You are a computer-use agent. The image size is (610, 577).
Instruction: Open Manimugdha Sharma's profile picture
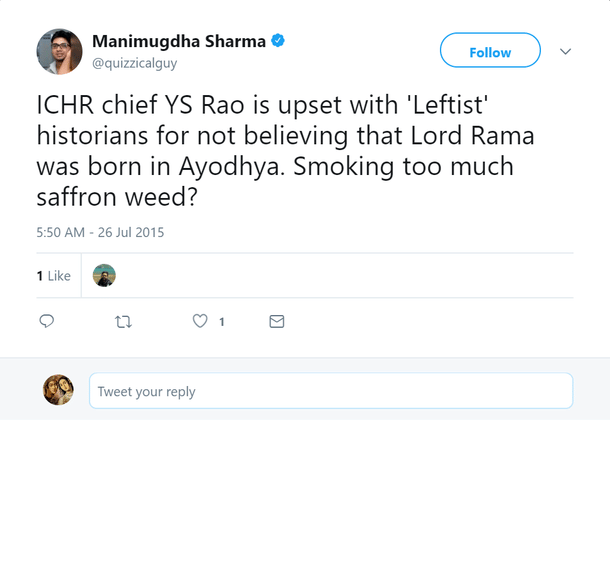[59, 51]
